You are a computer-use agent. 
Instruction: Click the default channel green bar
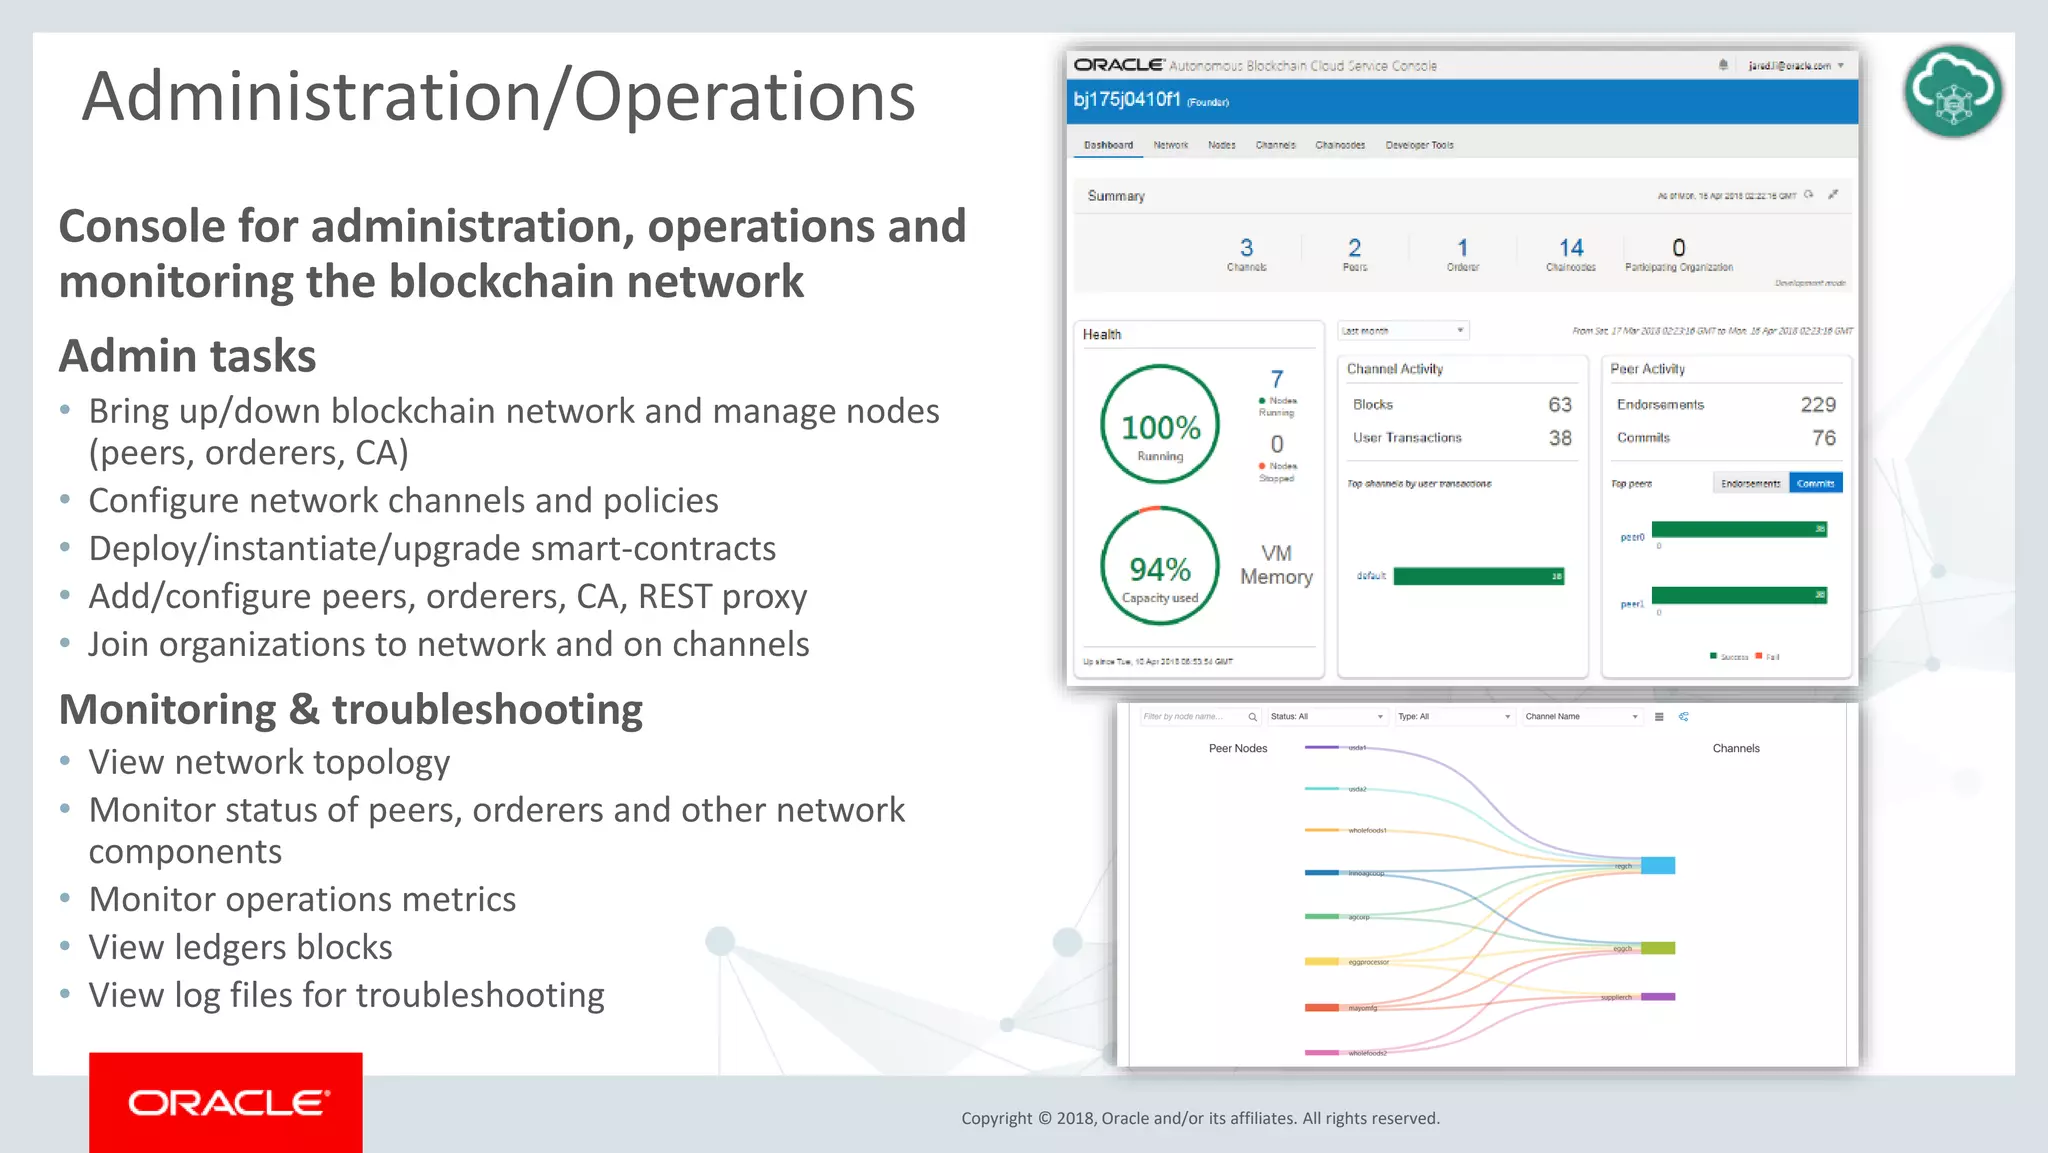click(x=1479, y=576)
